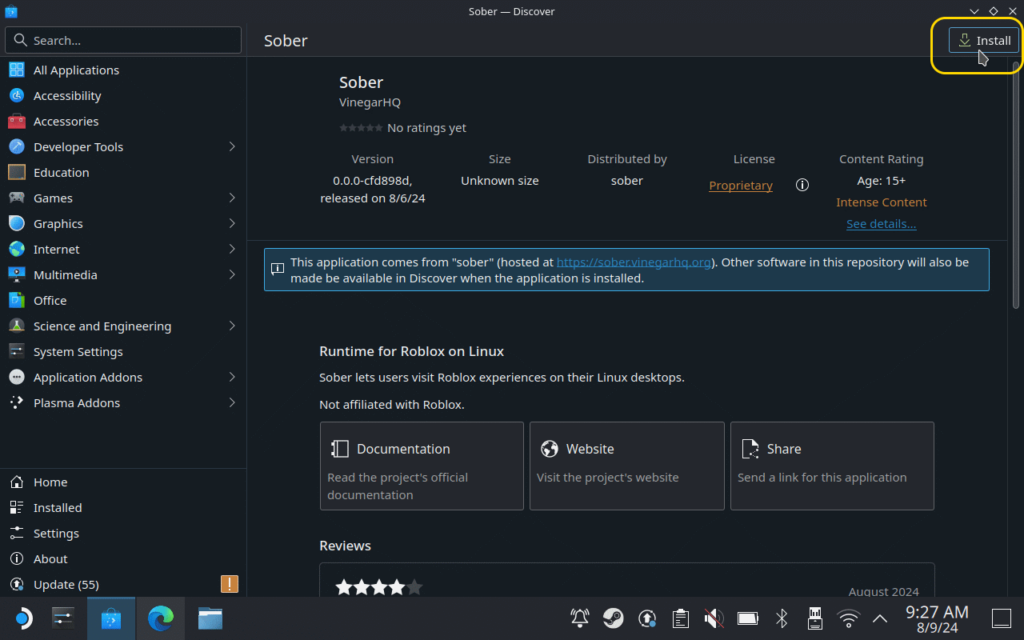Open the See details content rating link

coord(880,224)
